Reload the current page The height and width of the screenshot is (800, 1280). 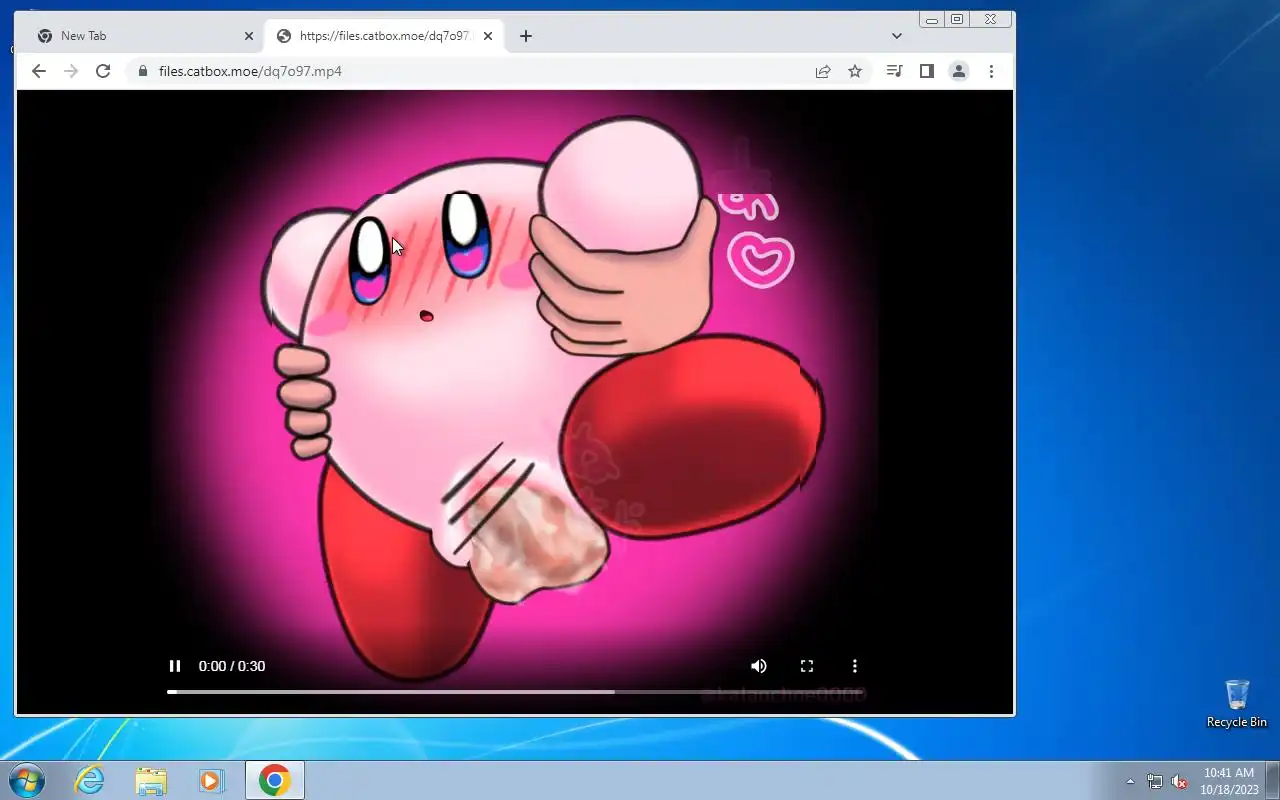[x=103, y=71]
